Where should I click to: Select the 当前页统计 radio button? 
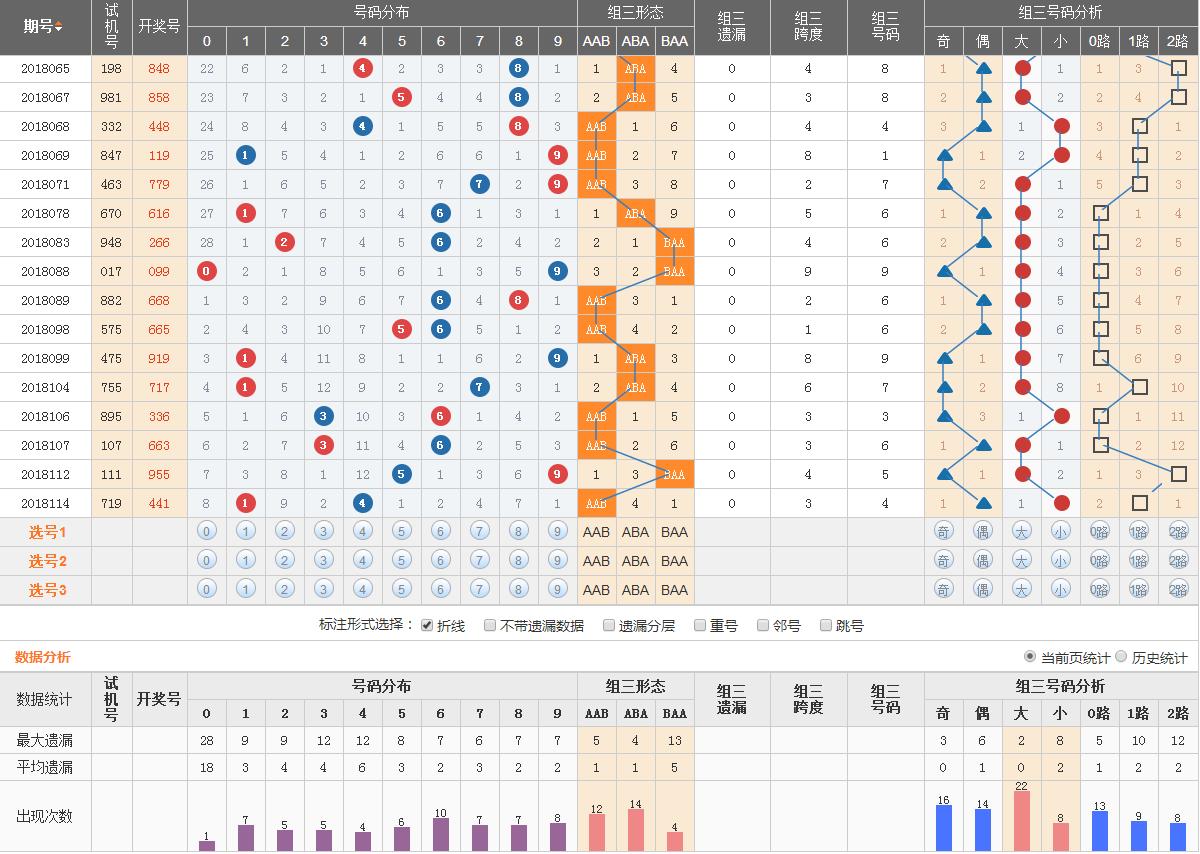pos(1030,657)
